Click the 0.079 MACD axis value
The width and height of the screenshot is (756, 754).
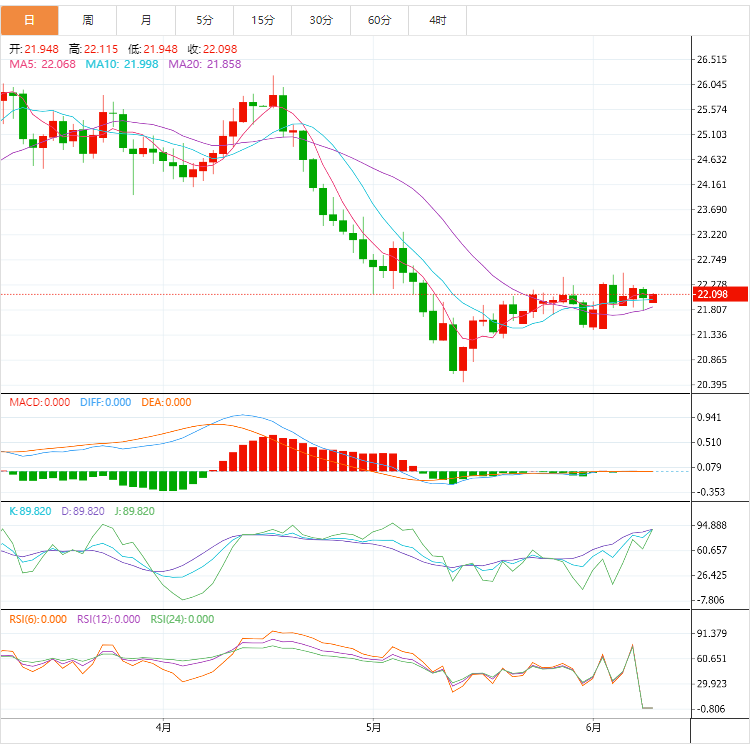(709, 468)
